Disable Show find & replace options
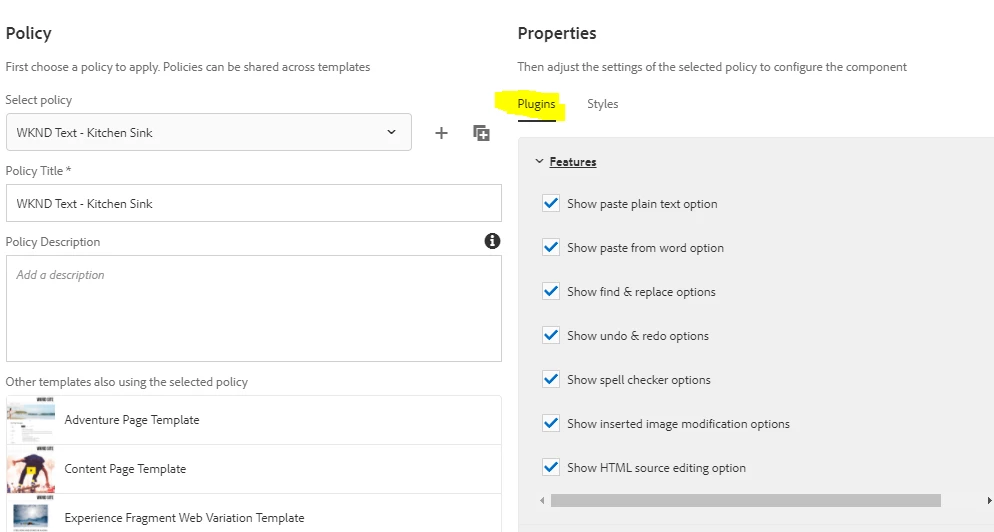This screenshot has height=532, width=994. [551, 292]
